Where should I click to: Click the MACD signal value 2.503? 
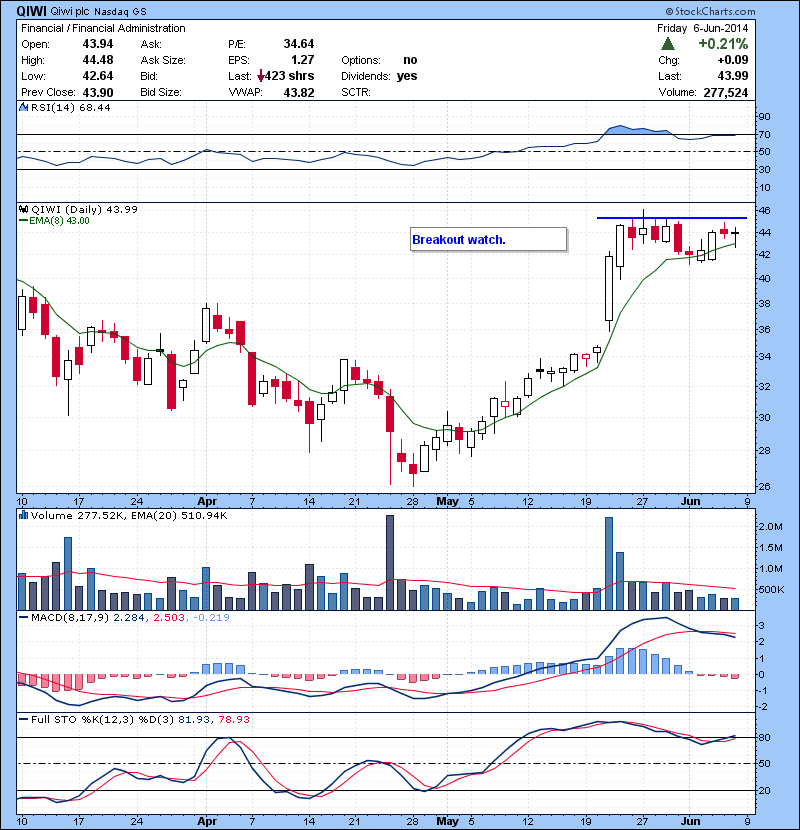[x=169, y=617]
